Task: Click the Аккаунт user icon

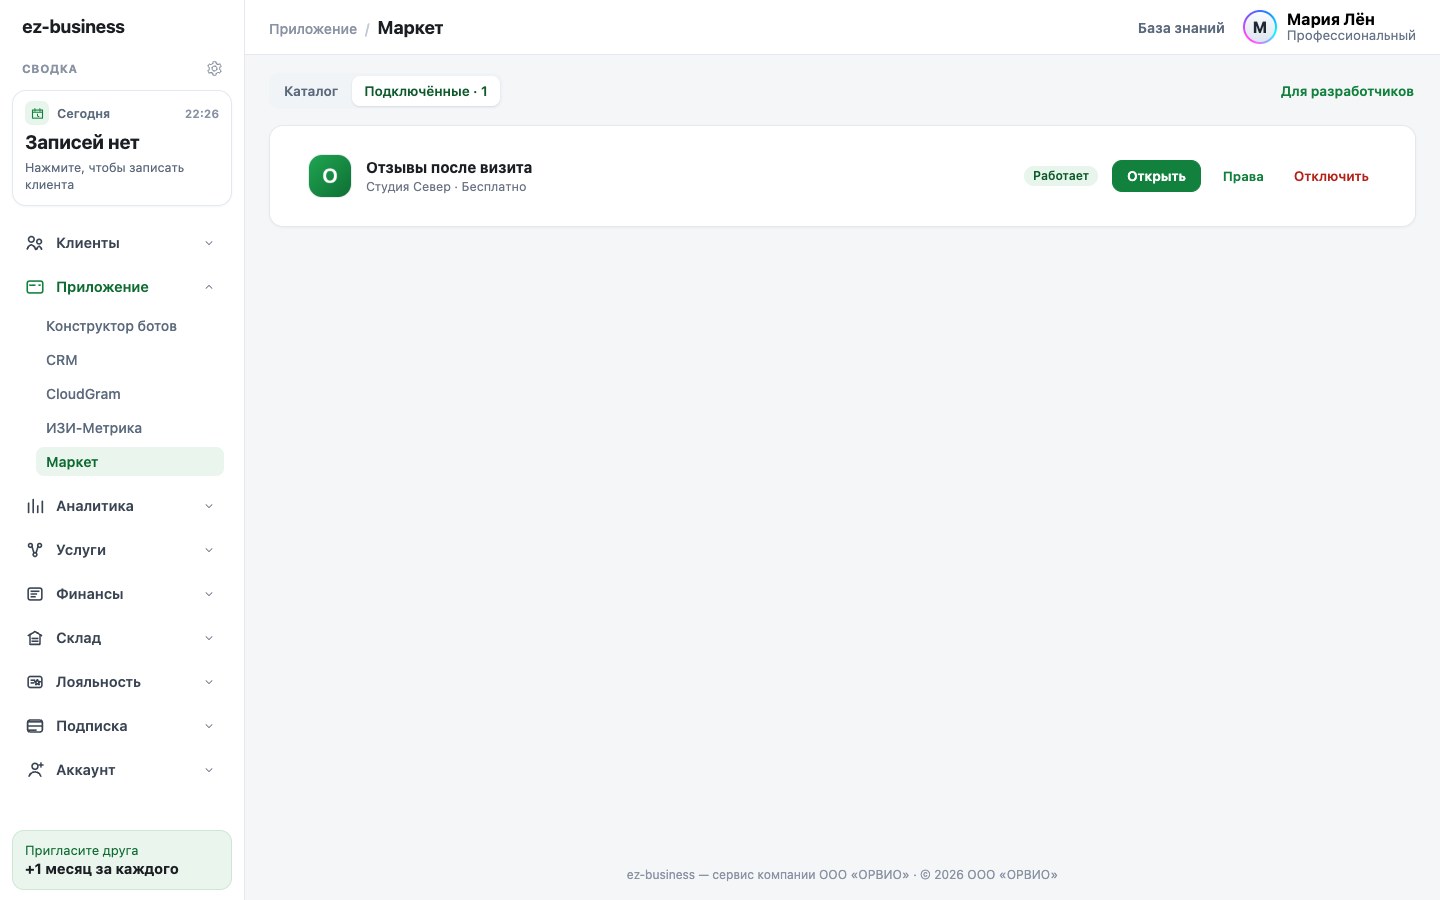Action: [x=35, y=770]
